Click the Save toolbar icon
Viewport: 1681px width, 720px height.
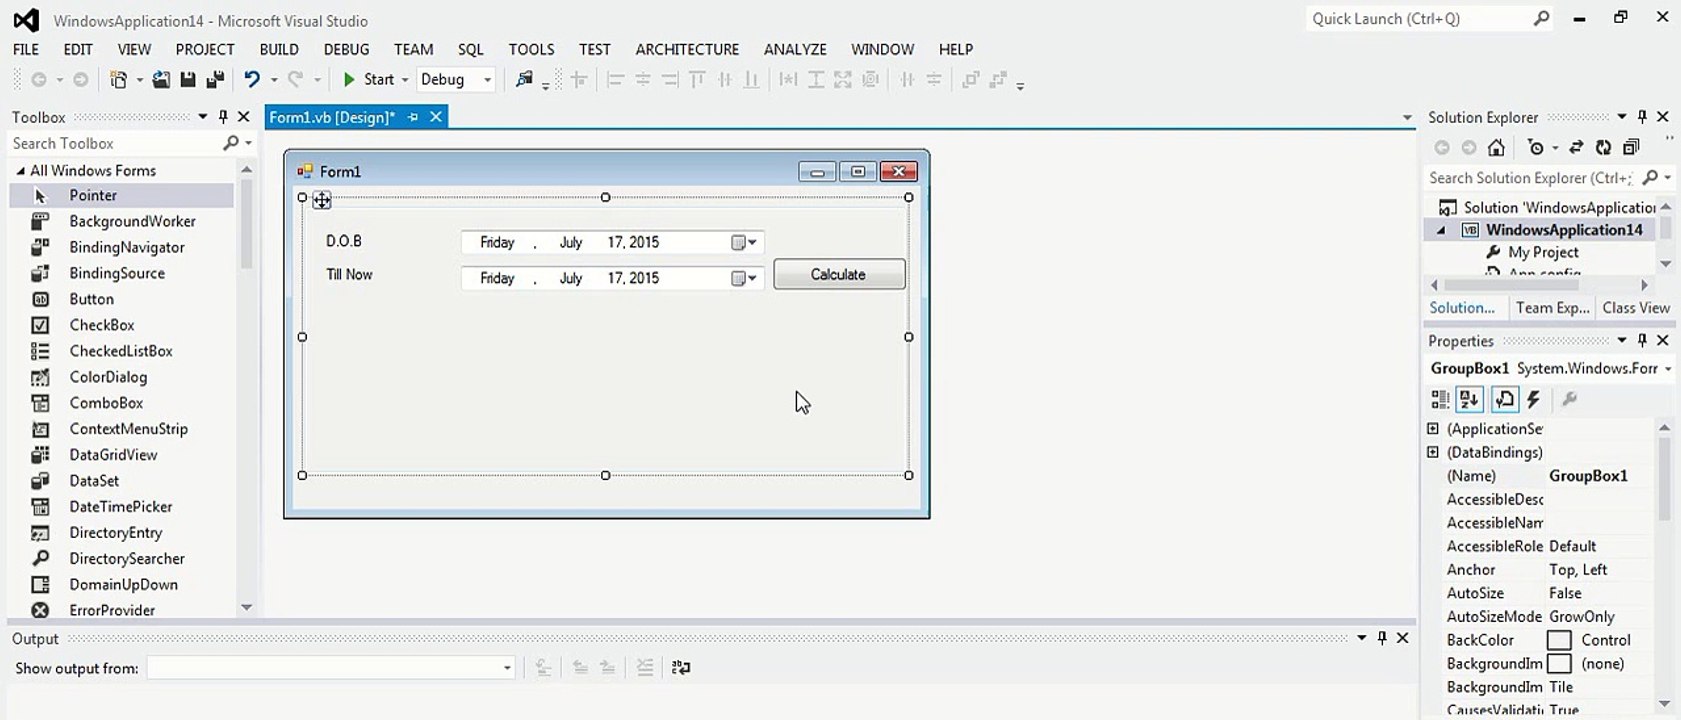tap(187, 80)
